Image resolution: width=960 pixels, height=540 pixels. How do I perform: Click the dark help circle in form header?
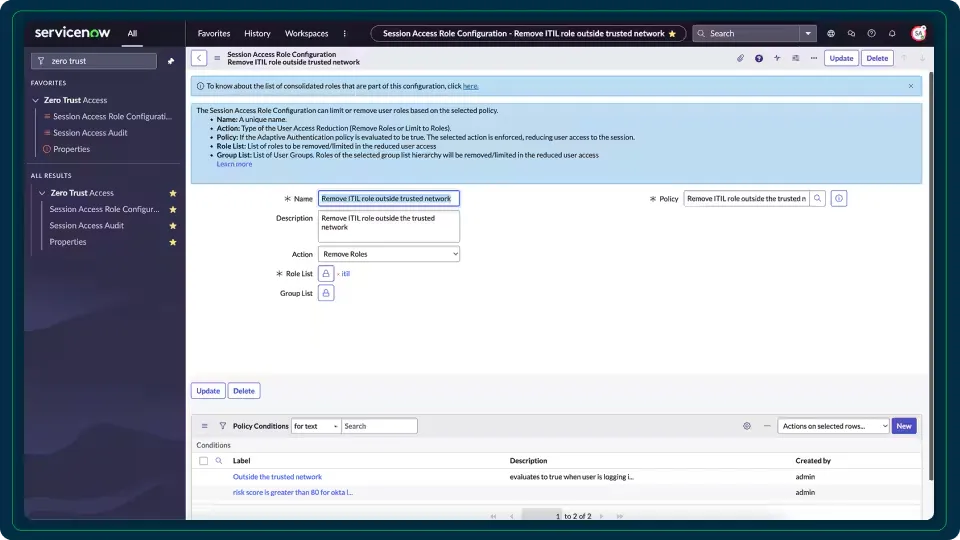759,58
